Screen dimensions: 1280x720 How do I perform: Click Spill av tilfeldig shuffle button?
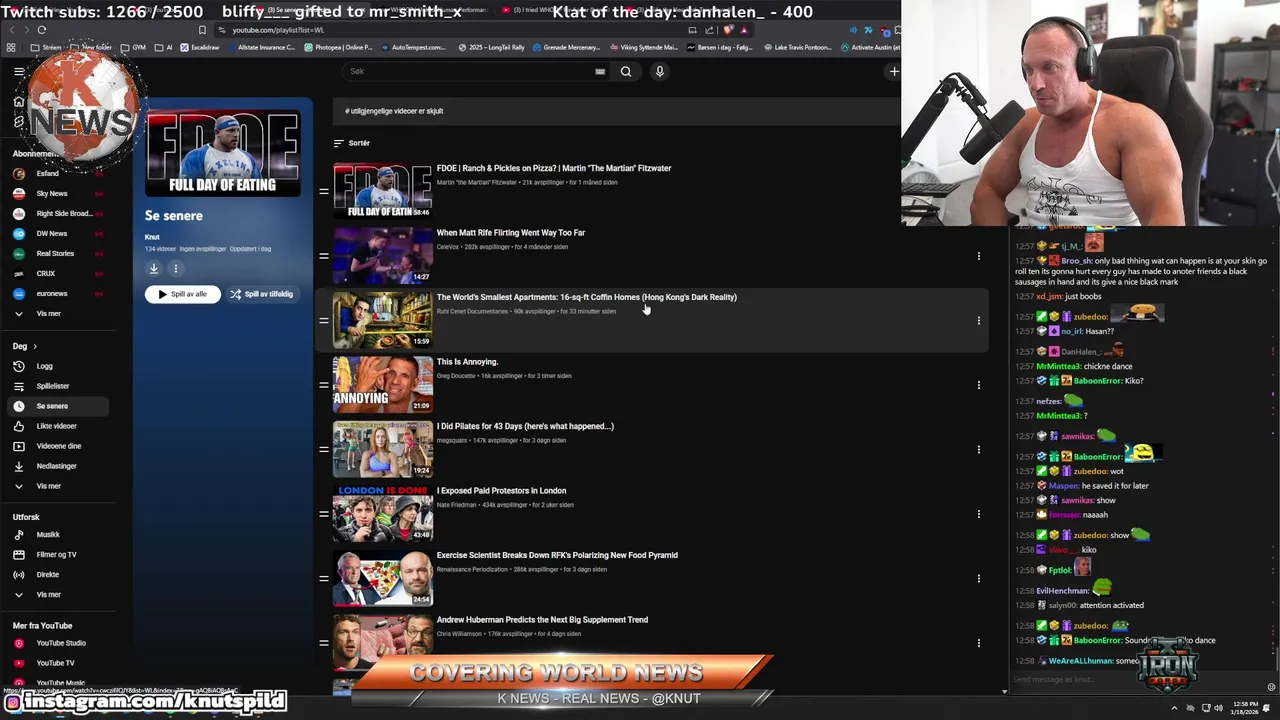point(261,294)
